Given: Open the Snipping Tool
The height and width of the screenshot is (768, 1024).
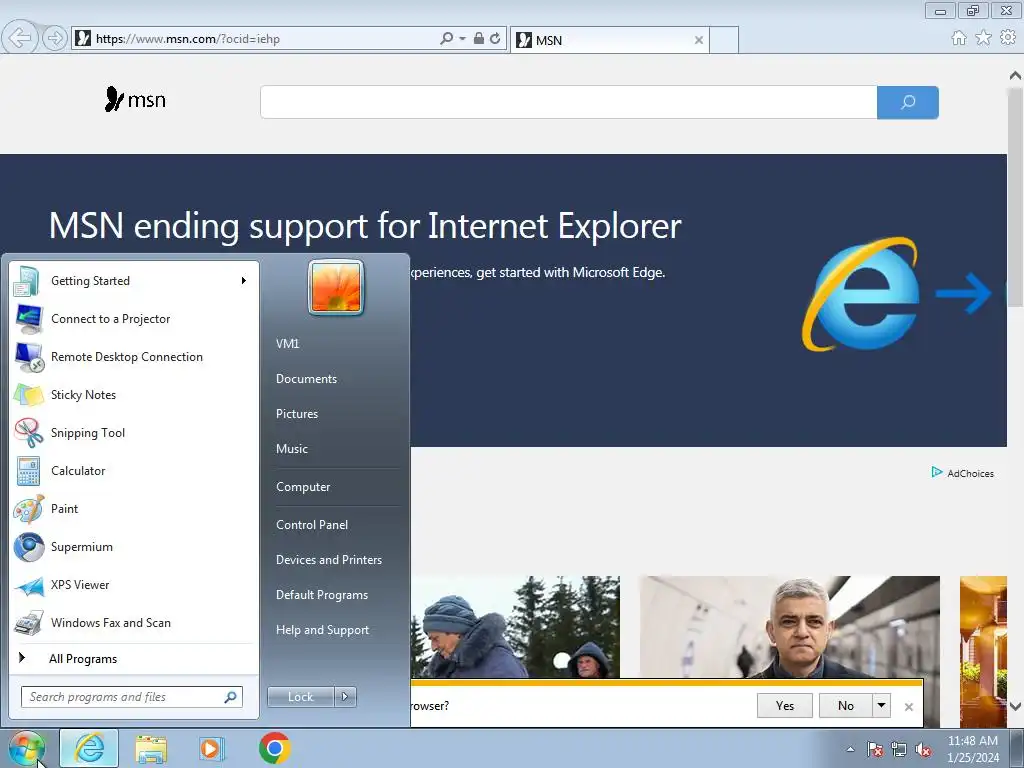Looking at the screenshot, I should point(134,432).
